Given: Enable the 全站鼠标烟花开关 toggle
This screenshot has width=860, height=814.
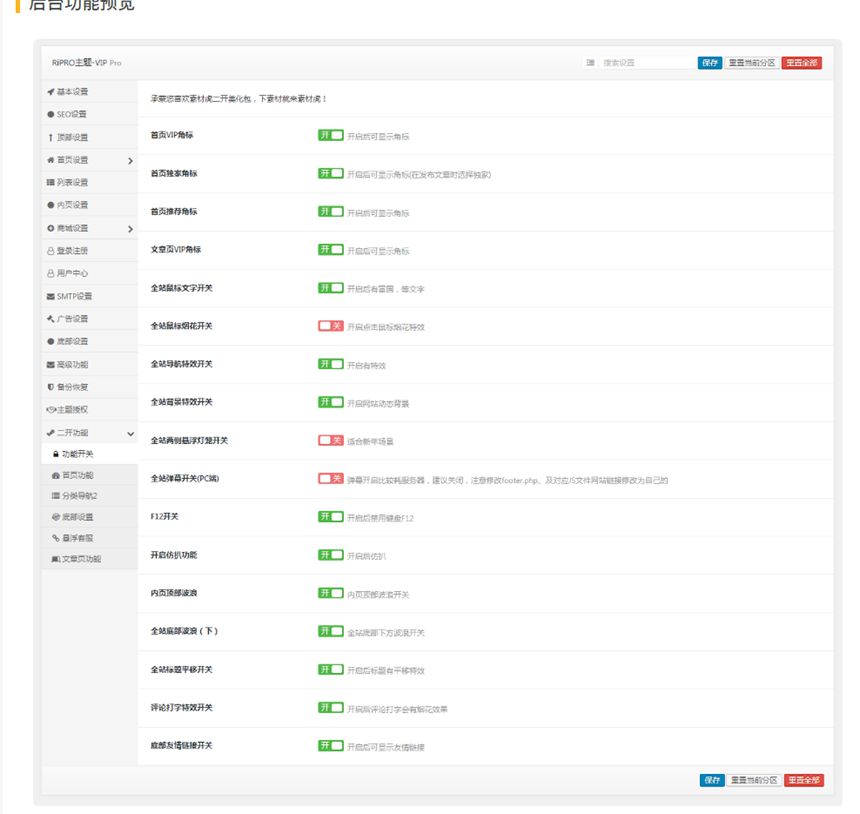Looking at the screenshot, I should (330, 326).
